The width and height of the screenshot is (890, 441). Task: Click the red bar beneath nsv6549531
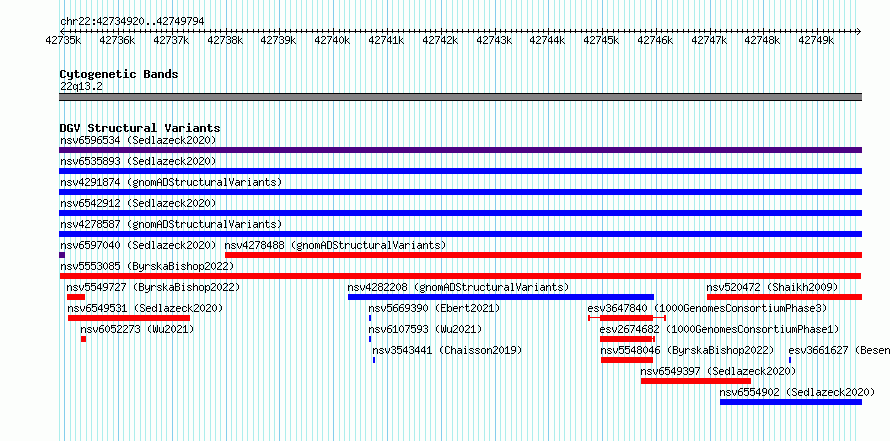[x=129, y=318]
